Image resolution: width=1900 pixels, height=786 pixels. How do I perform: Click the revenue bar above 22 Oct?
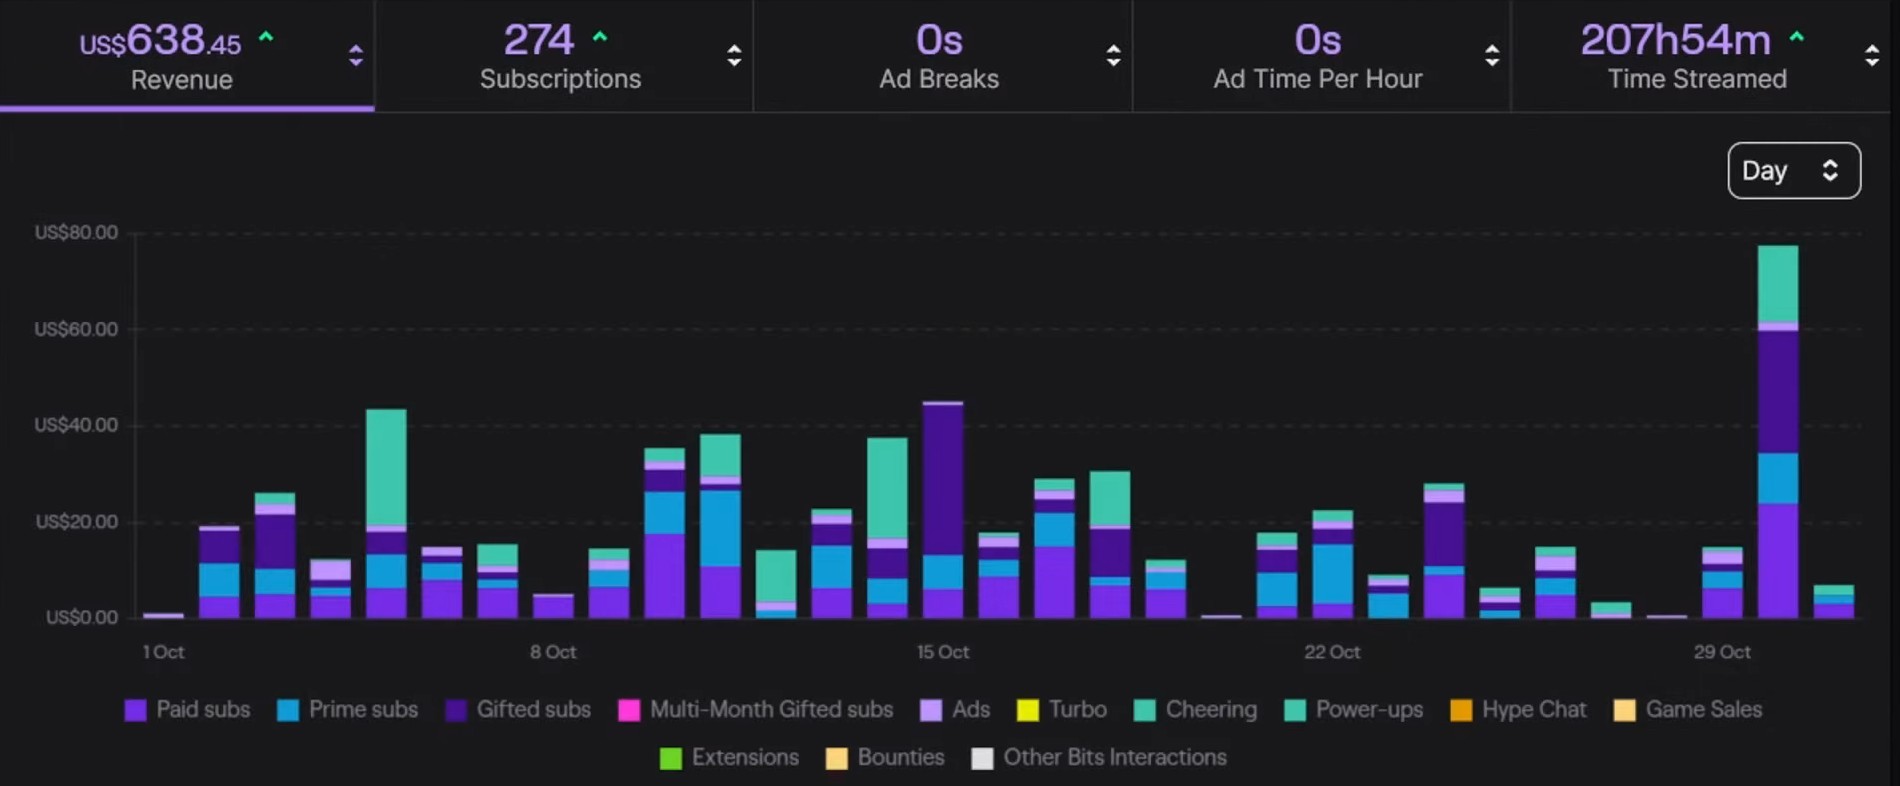[x=1332, y=564]
